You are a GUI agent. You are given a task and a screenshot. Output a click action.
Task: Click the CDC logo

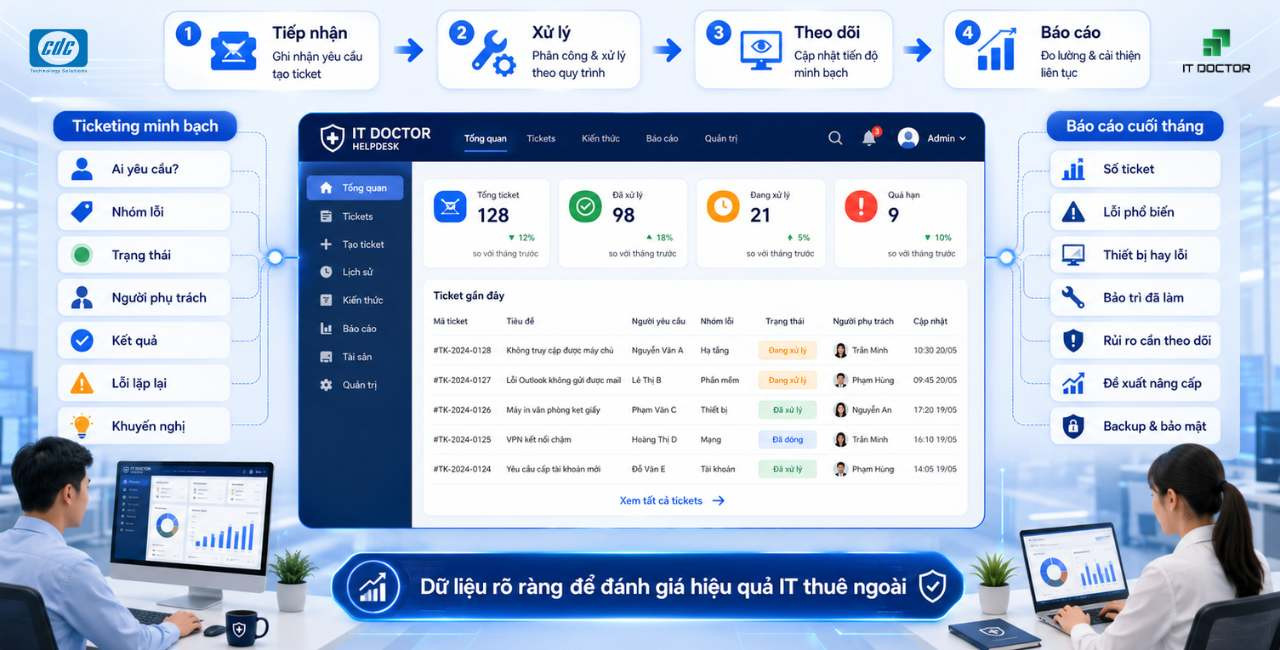pos(58,50)
